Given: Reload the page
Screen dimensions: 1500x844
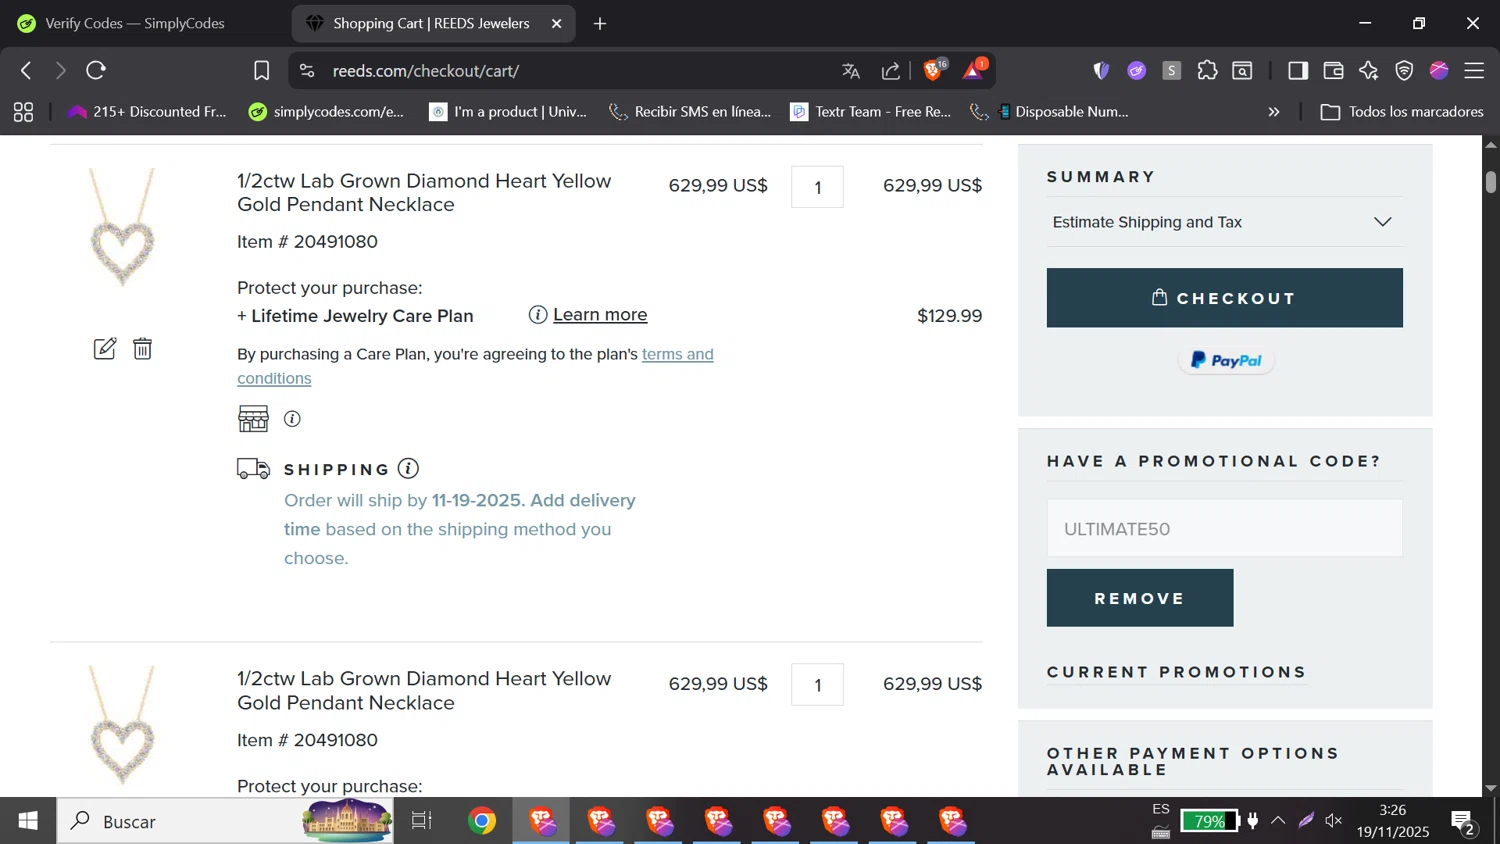Looking at the screenshot, I should click(96, 71).
